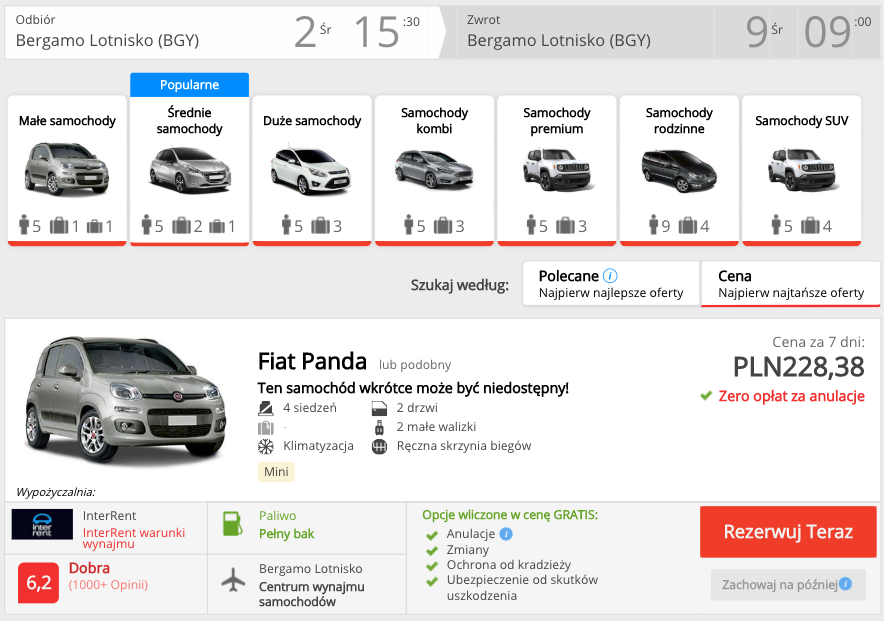Select the Samochody premium category
Image resolution: width=884 pixels, height=621 pixels.
click(556, 165)
